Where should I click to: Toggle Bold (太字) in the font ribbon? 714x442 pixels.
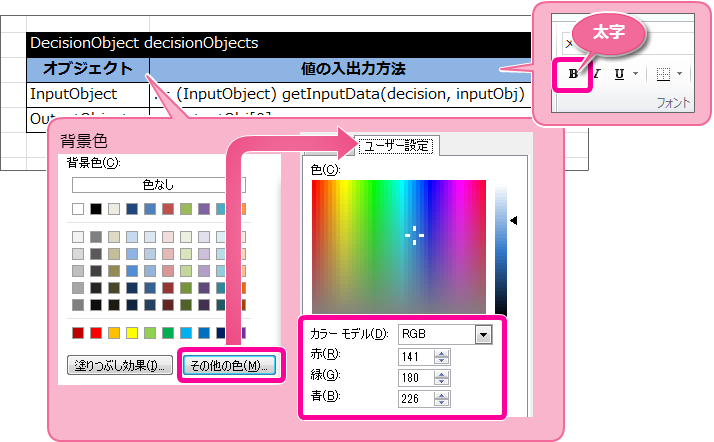click(x=573, y=74)
